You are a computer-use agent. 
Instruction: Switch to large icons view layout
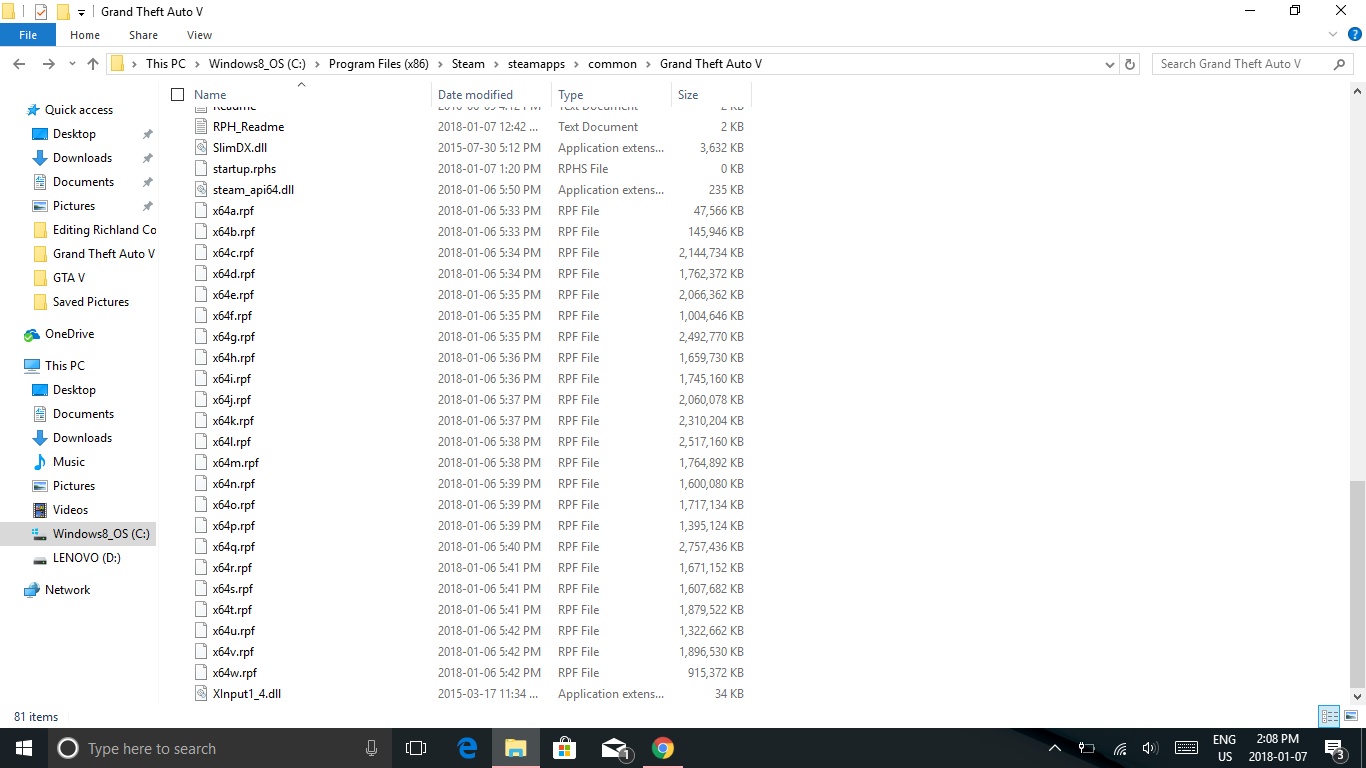(1351, 716)
